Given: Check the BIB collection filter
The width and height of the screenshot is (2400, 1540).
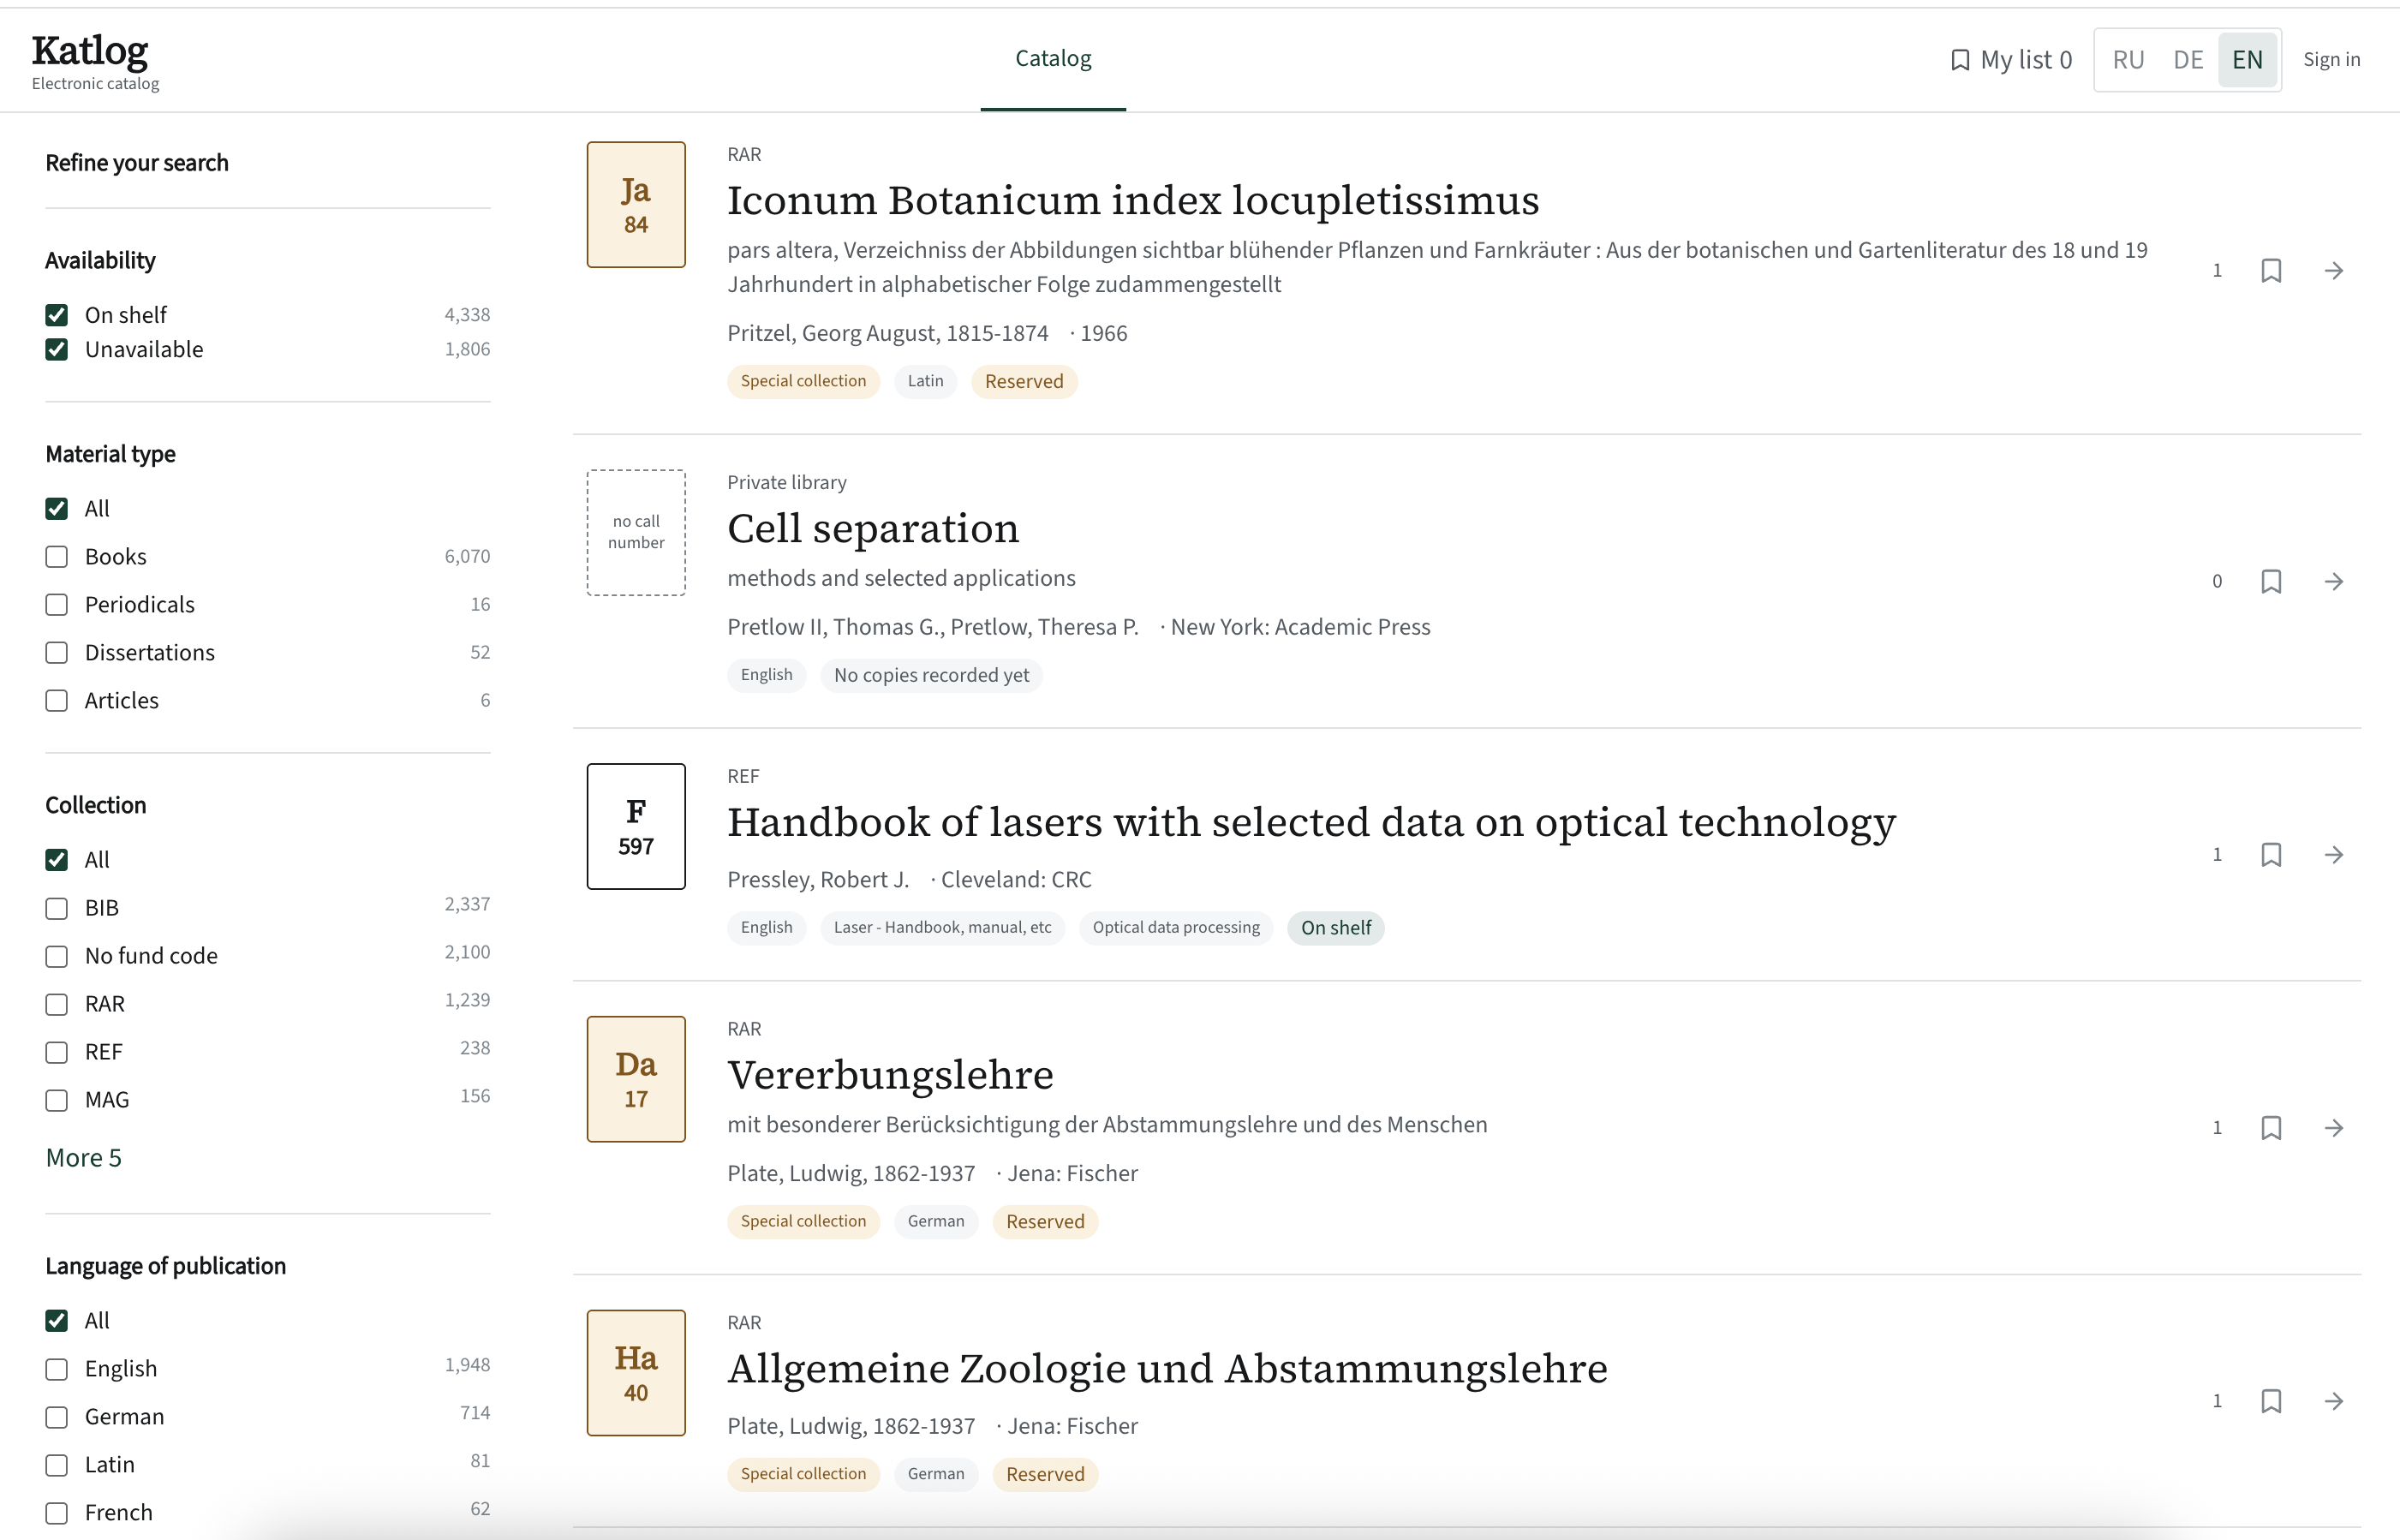Looking at the screenshot, I should 57,908.
